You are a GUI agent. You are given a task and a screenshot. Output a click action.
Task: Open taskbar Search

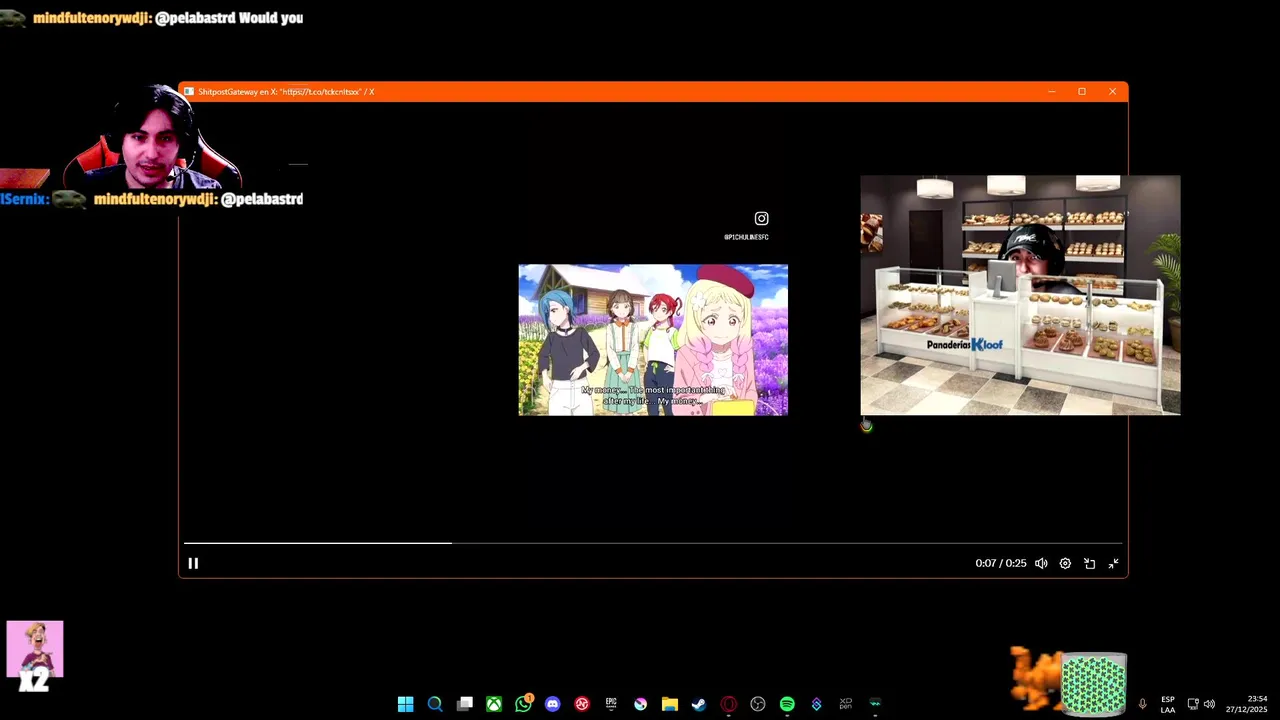coord(435,704)
